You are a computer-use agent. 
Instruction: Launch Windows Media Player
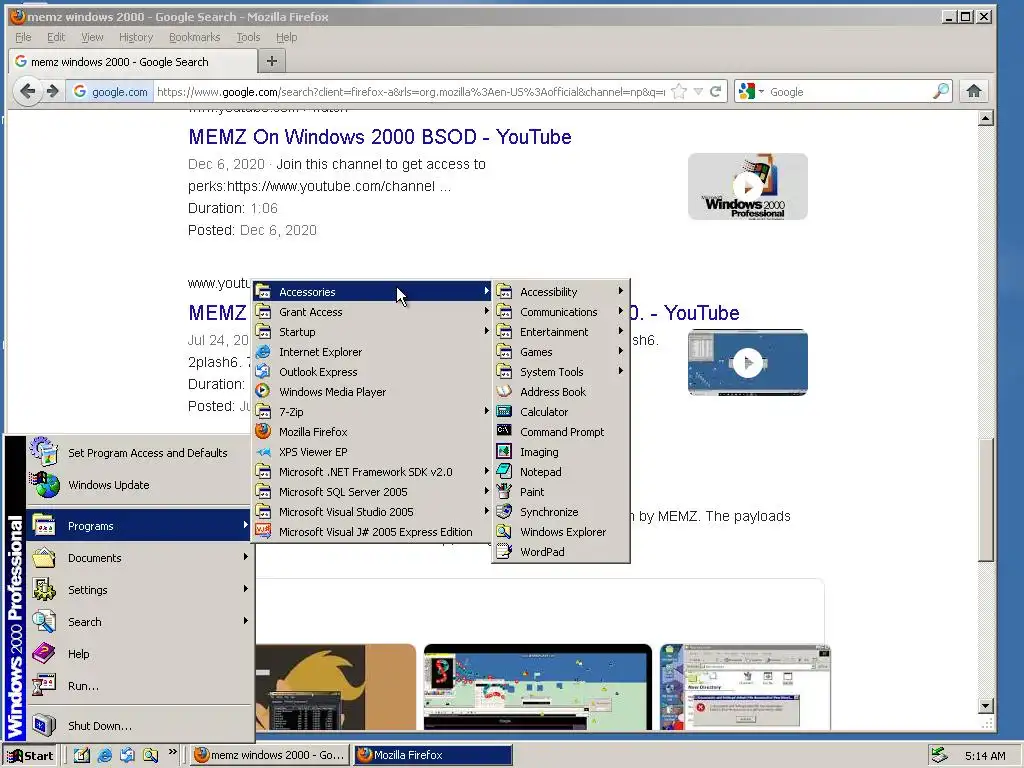pyautogui.click(x=372, y=392)
